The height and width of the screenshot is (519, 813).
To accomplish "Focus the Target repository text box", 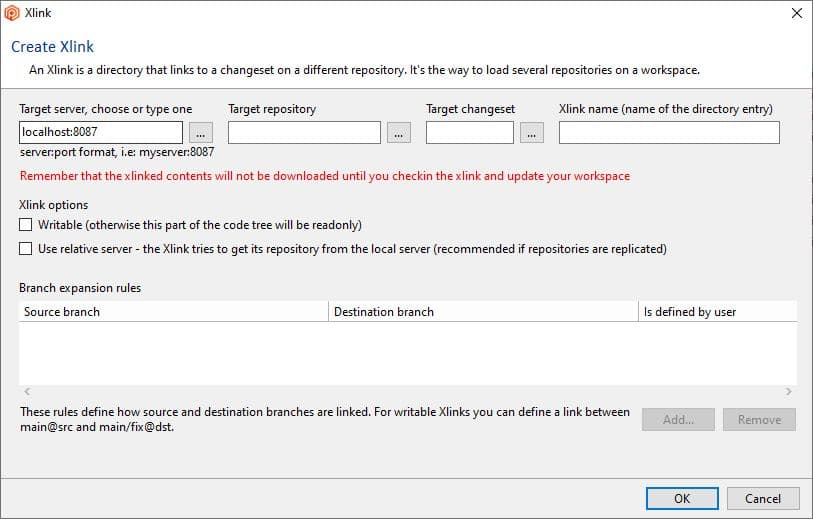I will [x=304, y=132].
